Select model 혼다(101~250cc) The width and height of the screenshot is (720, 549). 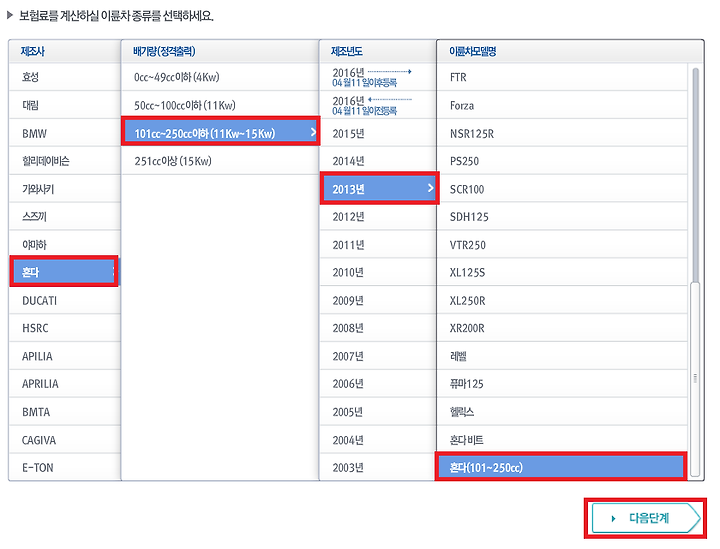click(x=561, y=466)
